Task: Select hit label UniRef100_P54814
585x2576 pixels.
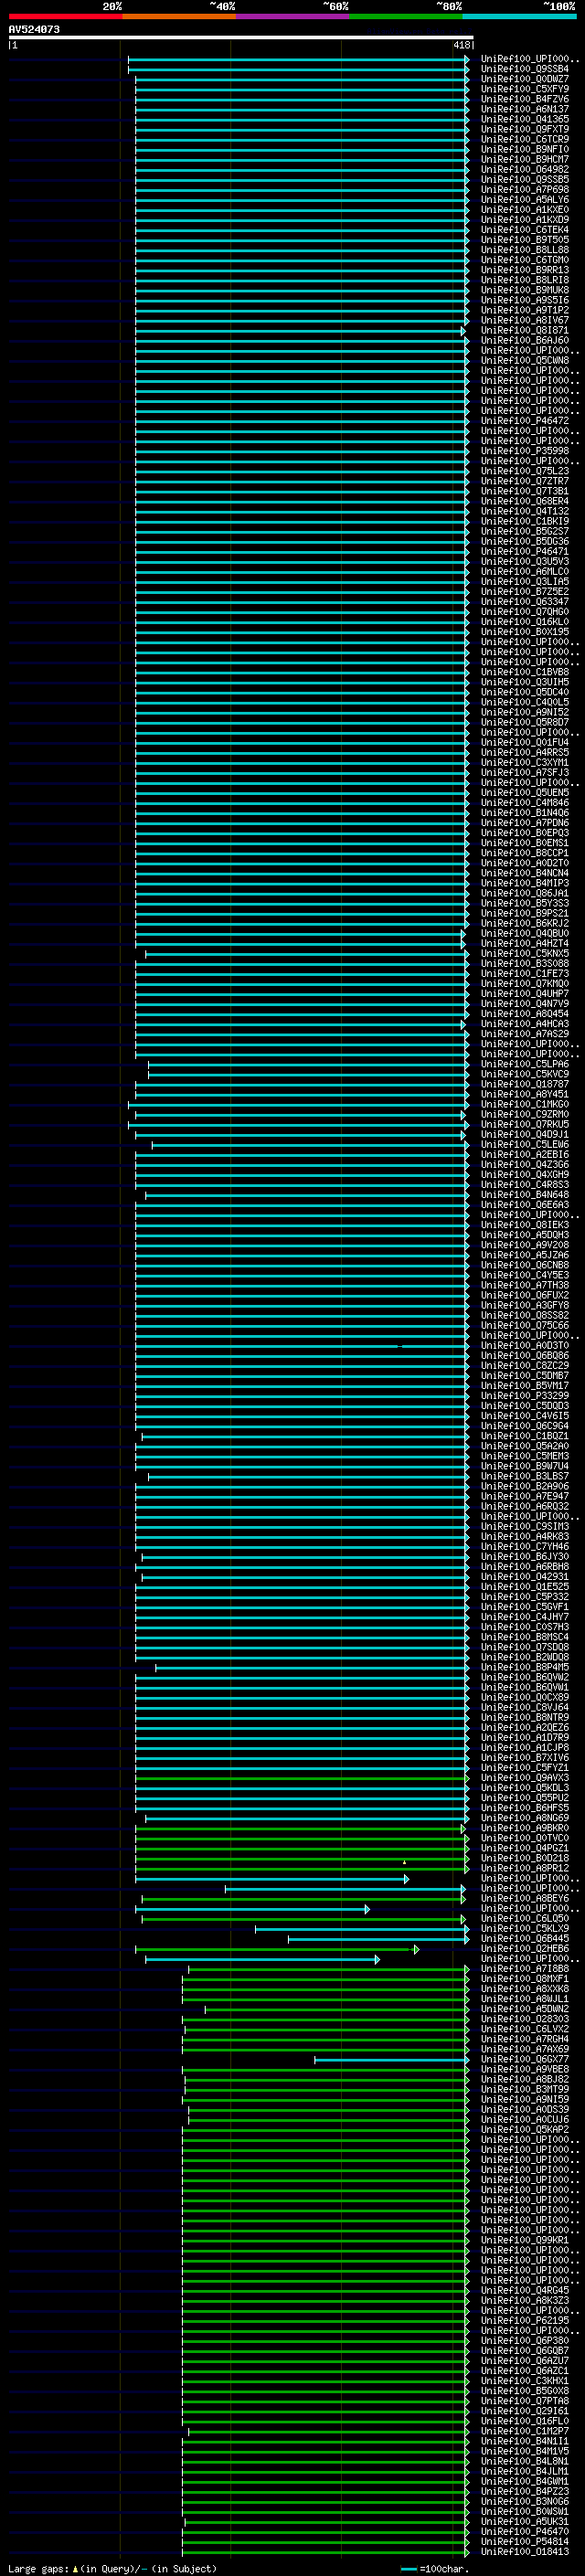Action: pos(525,2542)
